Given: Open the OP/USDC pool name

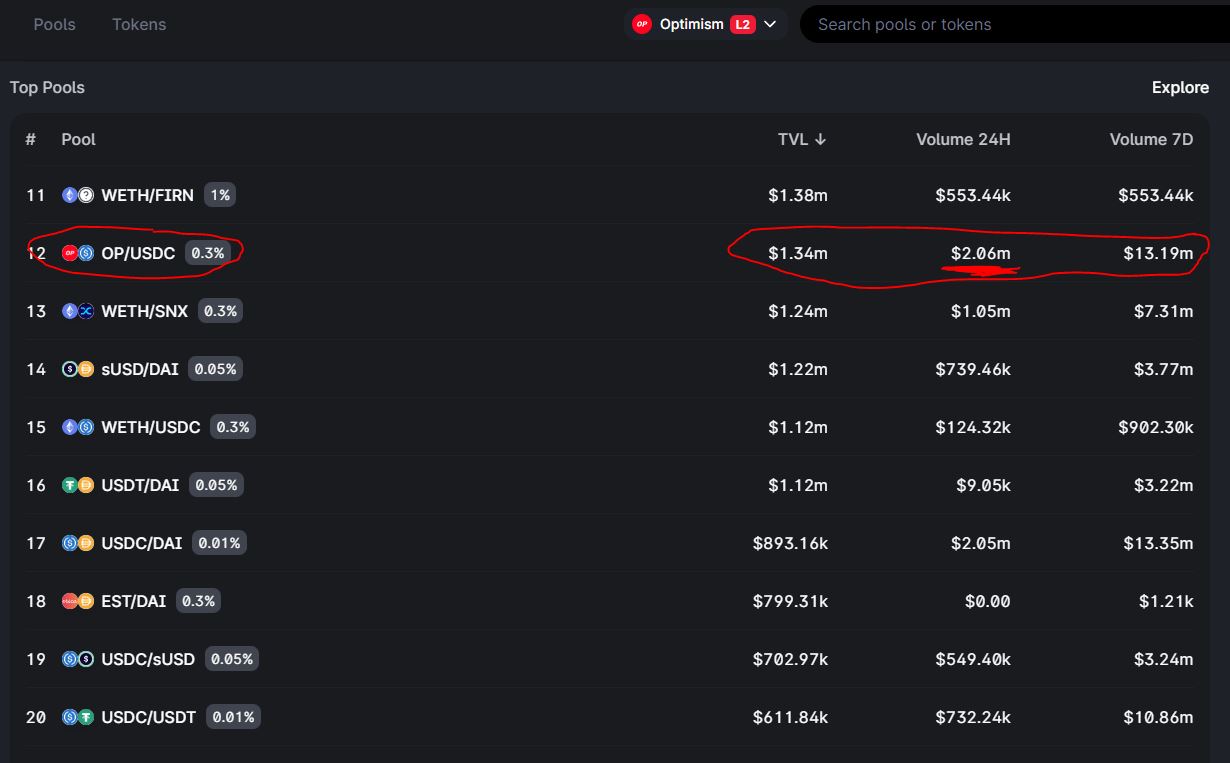Looking at the screenshot, I should [138, 253].
